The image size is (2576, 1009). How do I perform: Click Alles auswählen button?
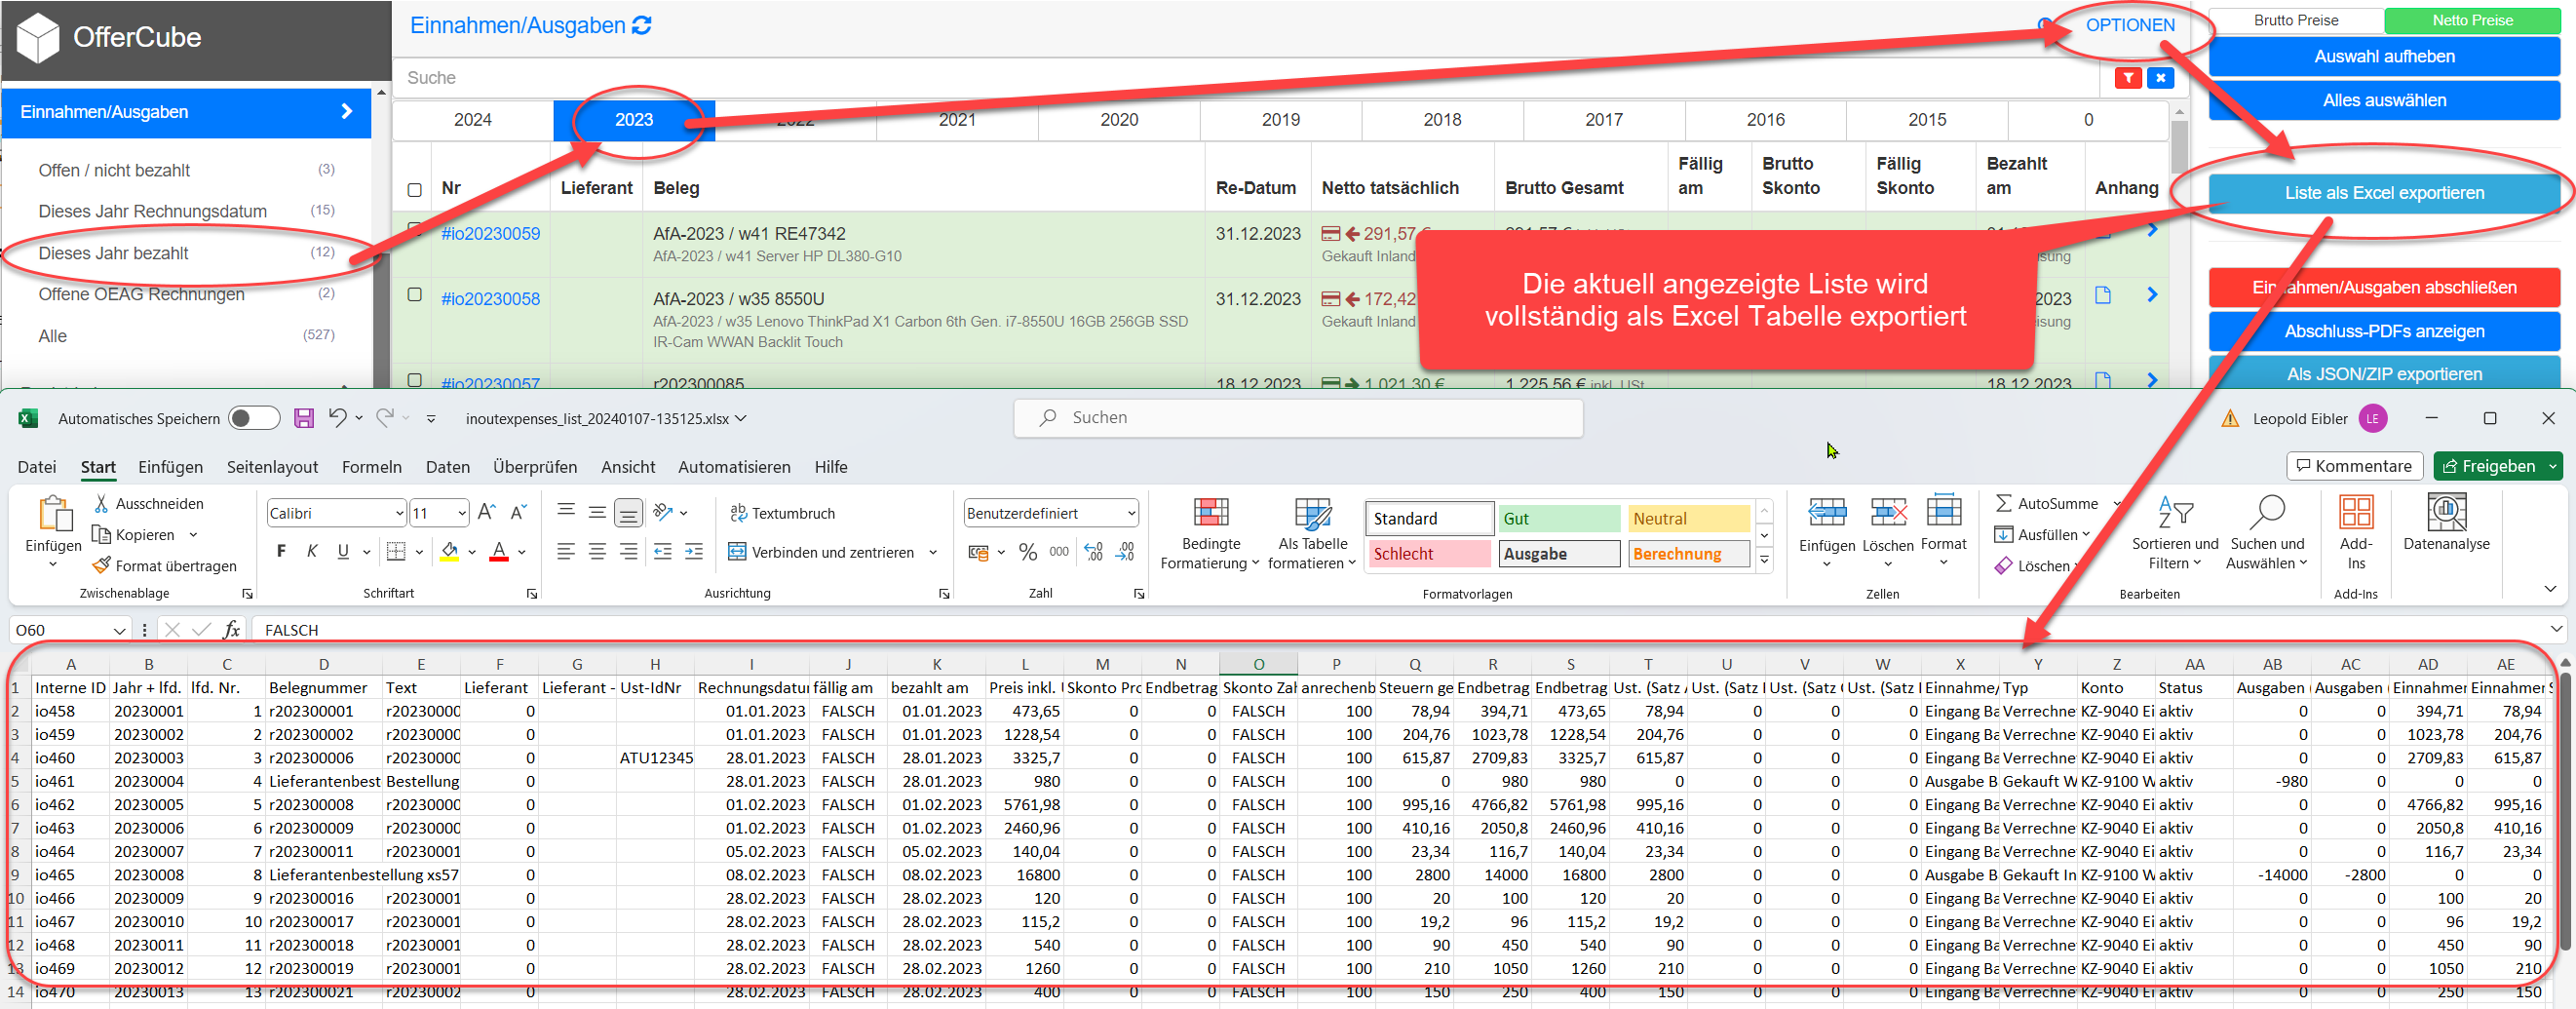(x=2384, y=100)
